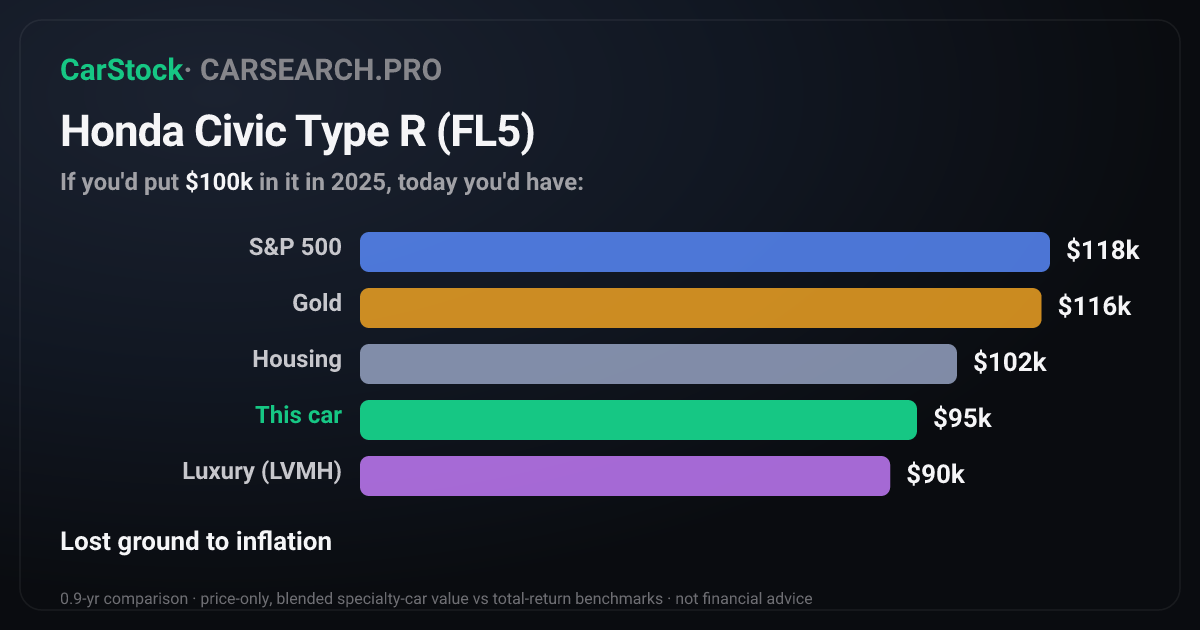The height and width of the screenshot is (630, 1200).
Task: Click the $90k value
Action: pyautogui.click(x=935, y=474)
